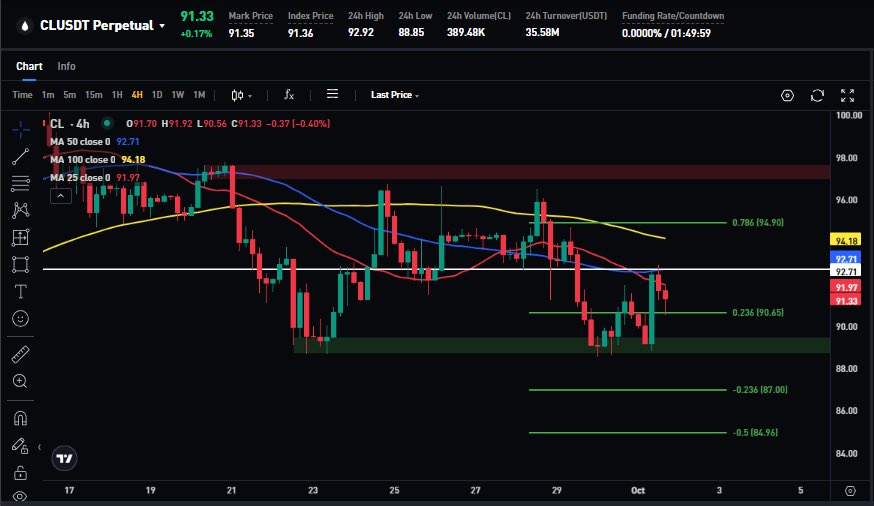Click the yellow 94.18 price axis tag
874x506 pixels.
[x=846, y=241]
